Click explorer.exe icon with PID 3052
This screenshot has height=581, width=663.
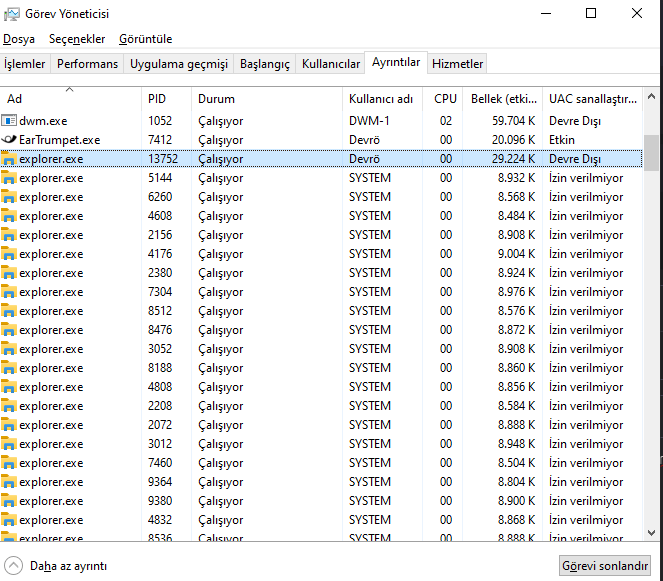click(9, 349)
